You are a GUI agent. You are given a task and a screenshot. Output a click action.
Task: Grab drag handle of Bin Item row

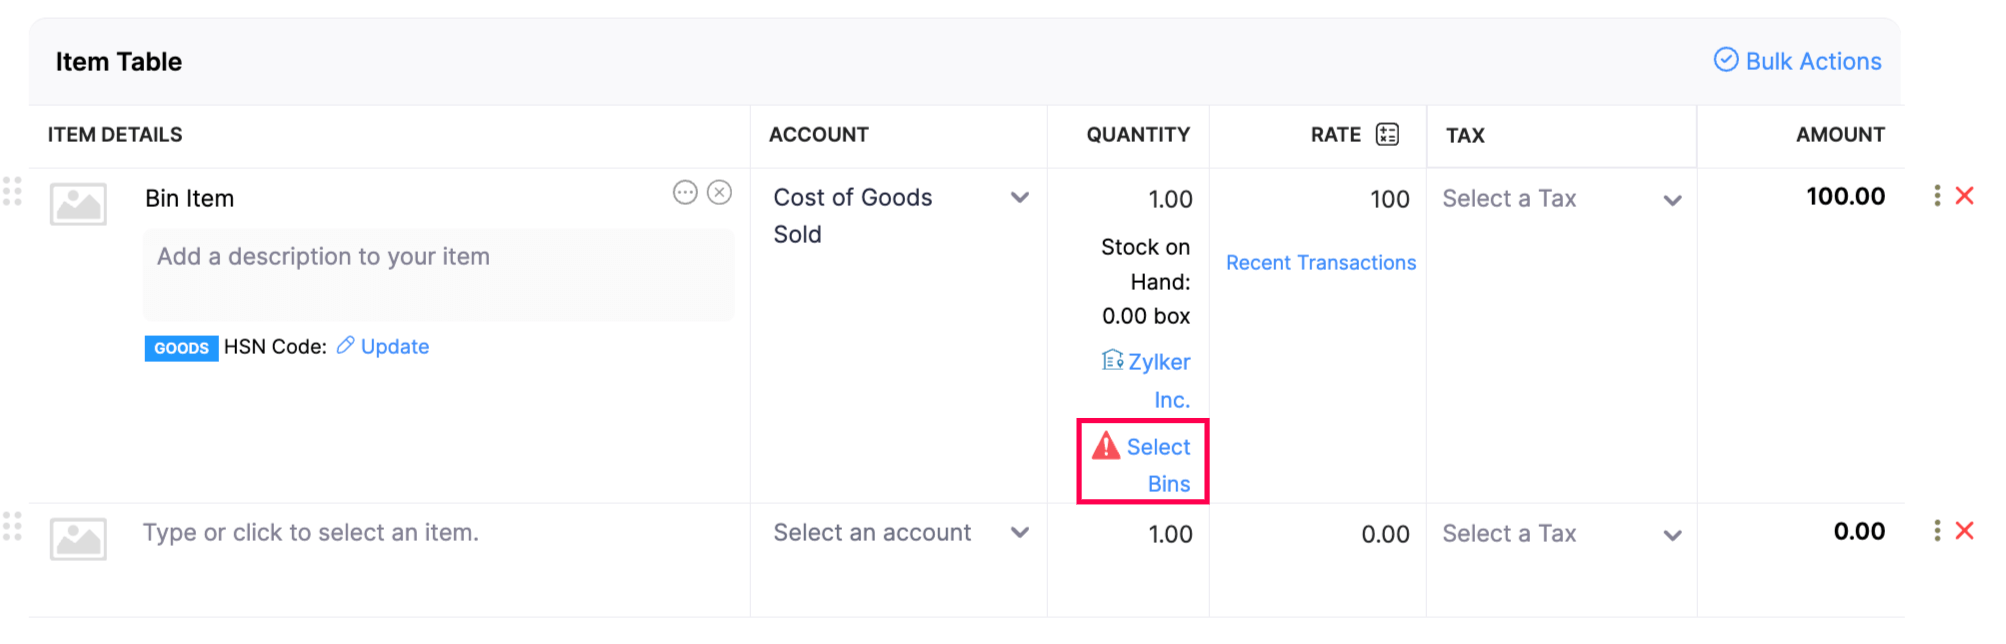click(12, 192)
